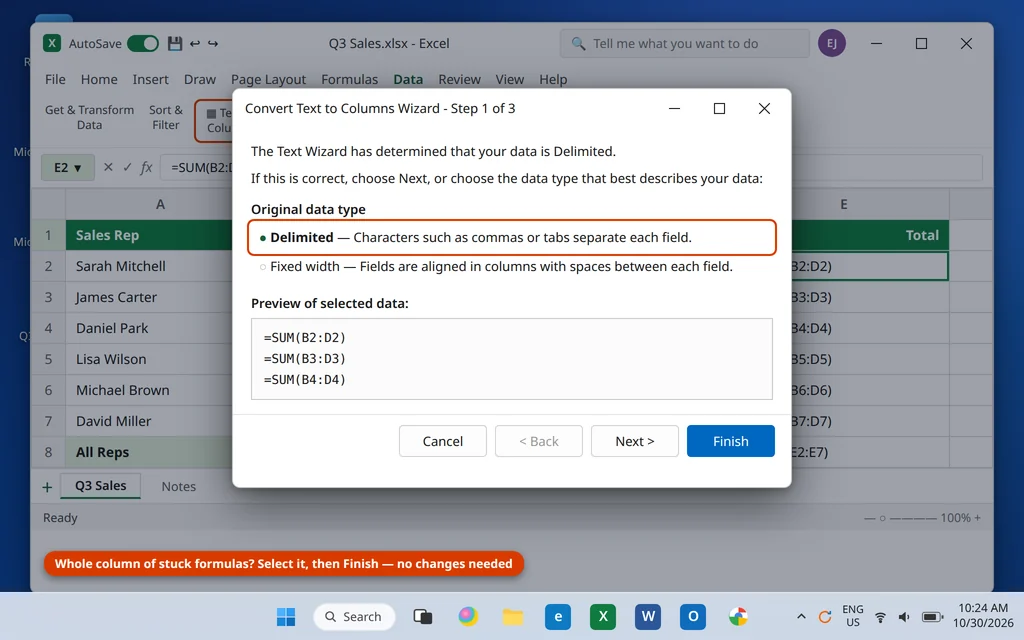The height and width of the screenshot is (640, 1024).
Task: Switch to the Home ribbon tab
Action: coord(99,79)
